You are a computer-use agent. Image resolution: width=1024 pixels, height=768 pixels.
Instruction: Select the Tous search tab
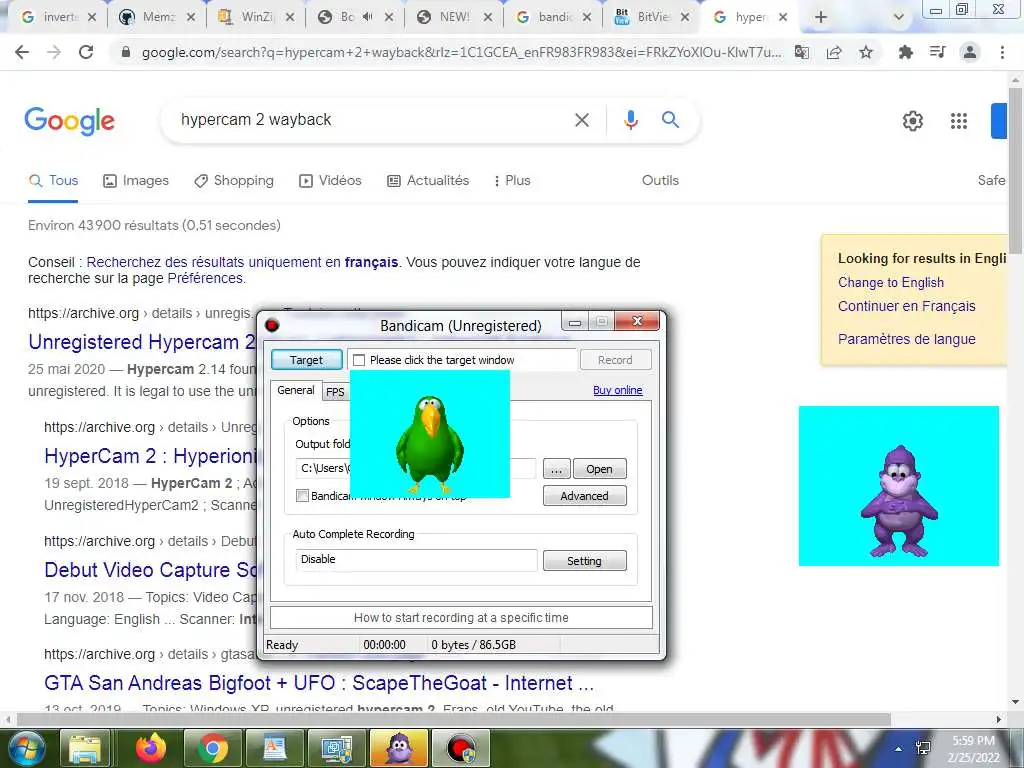coord(54,181)
